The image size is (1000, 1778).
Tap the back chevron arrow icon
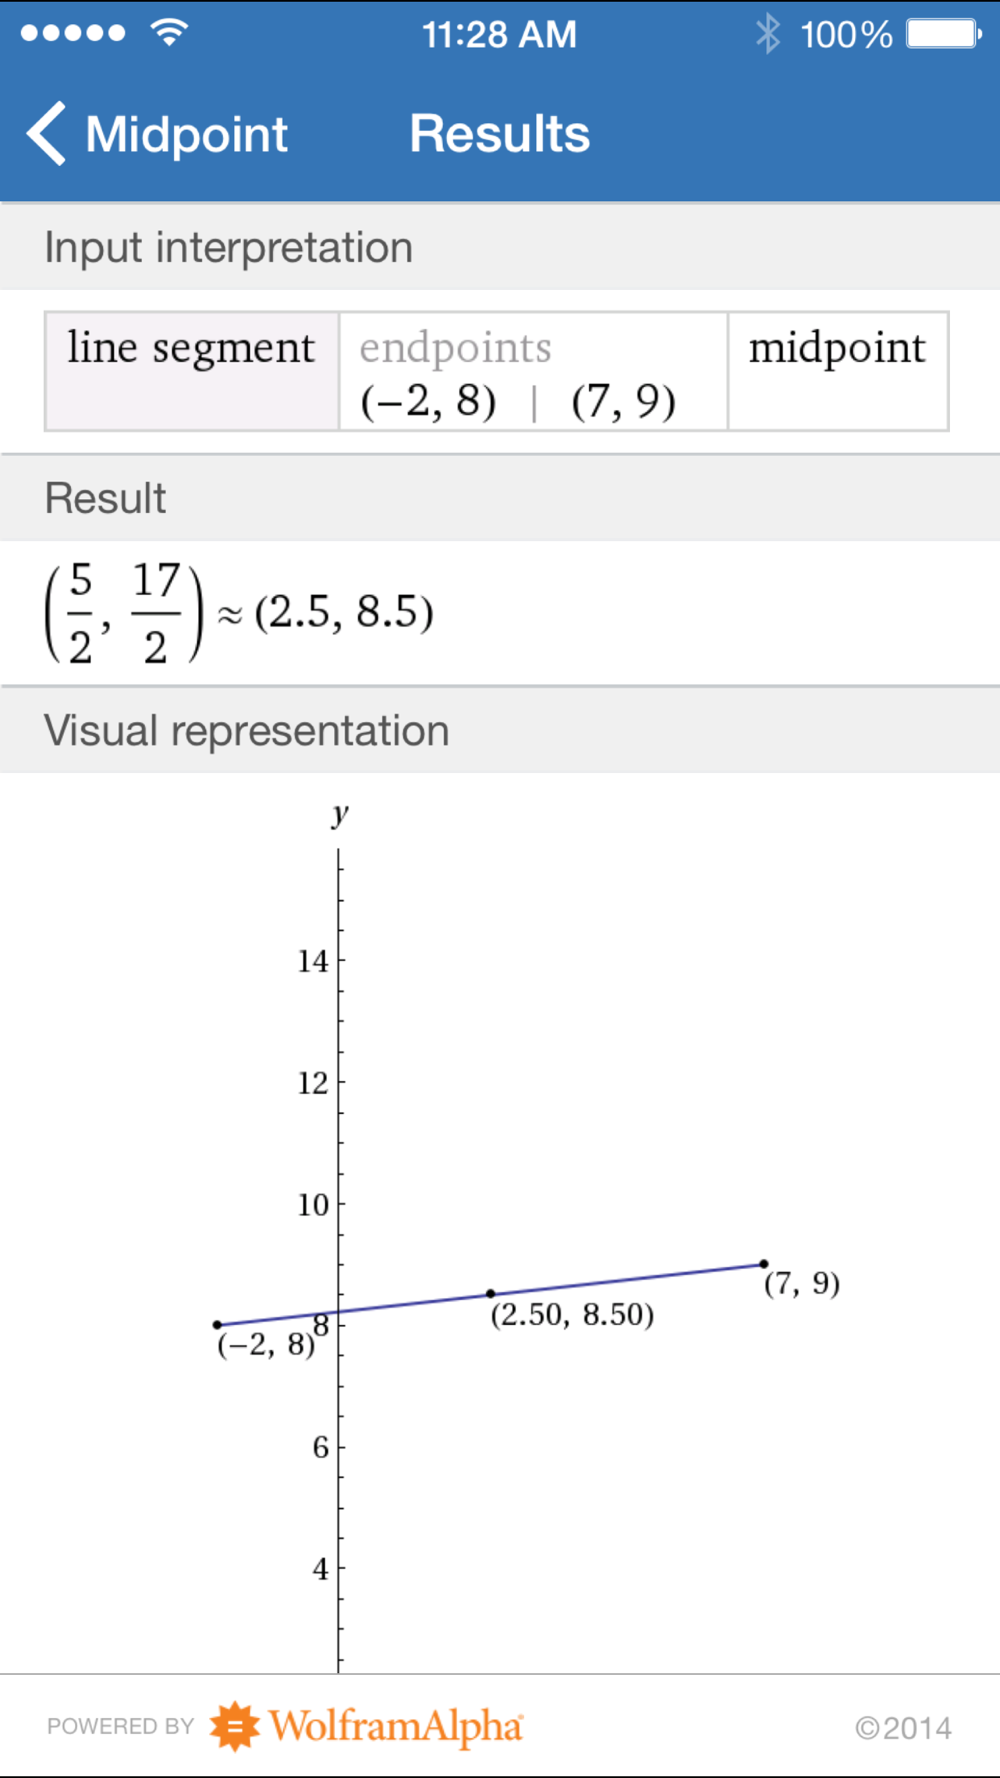tap(46, 133)
